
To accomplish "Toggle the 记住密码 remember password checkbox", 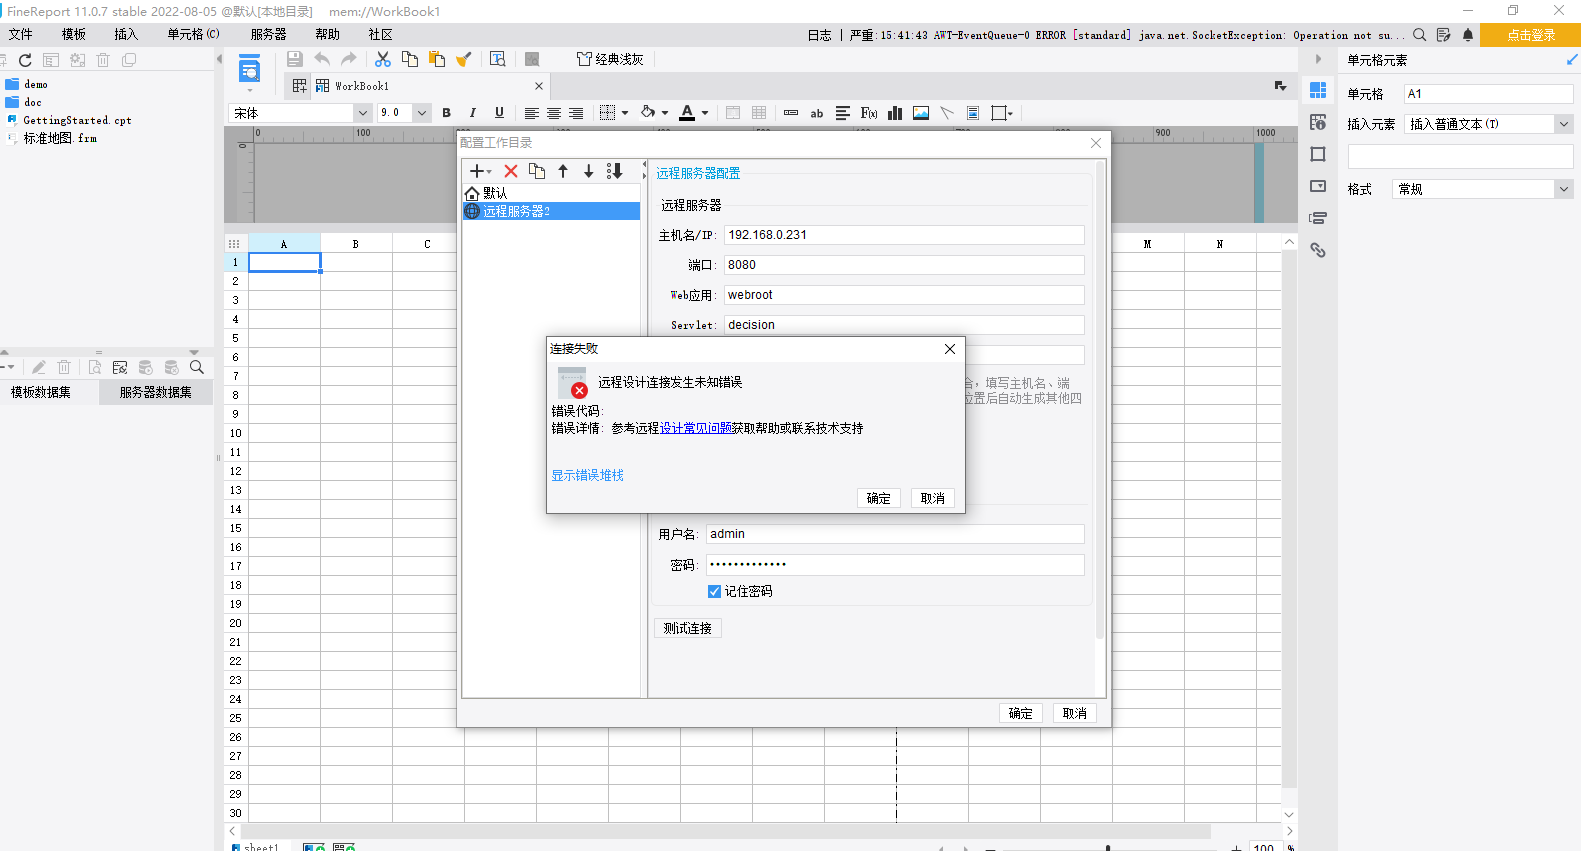I will pyautogui.click(x=714, y=592).
